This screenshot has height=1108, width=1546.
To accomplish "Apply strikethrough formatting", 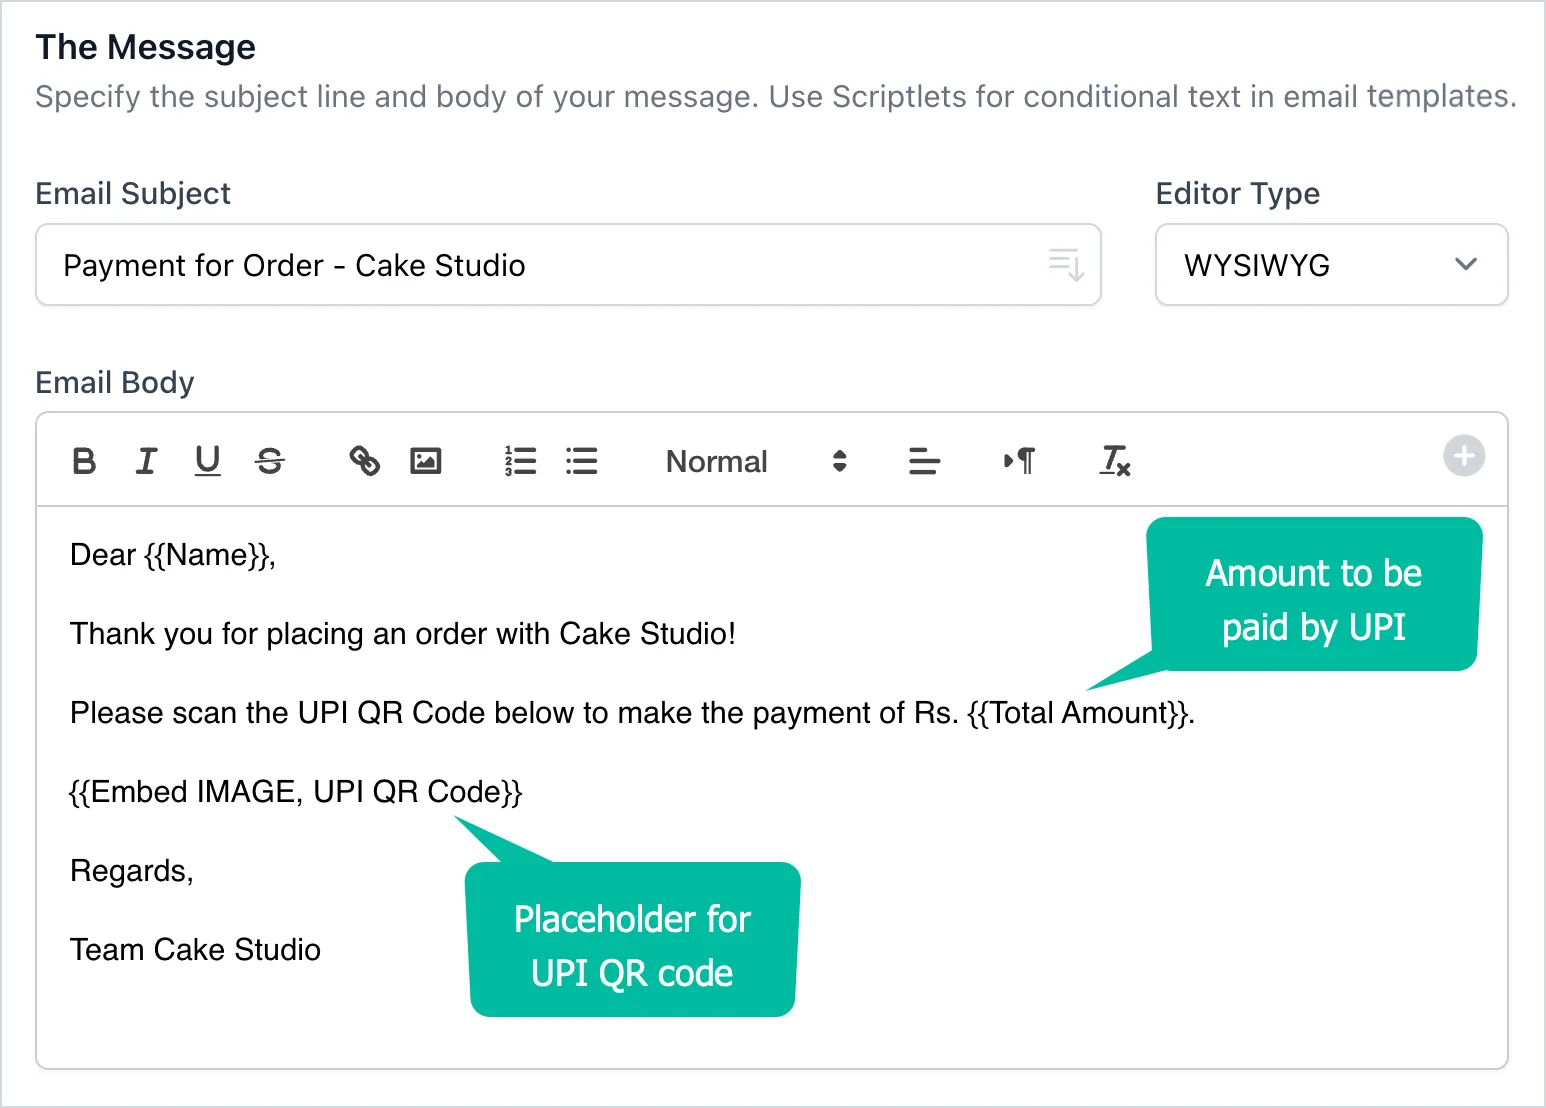I will [269, 461].
